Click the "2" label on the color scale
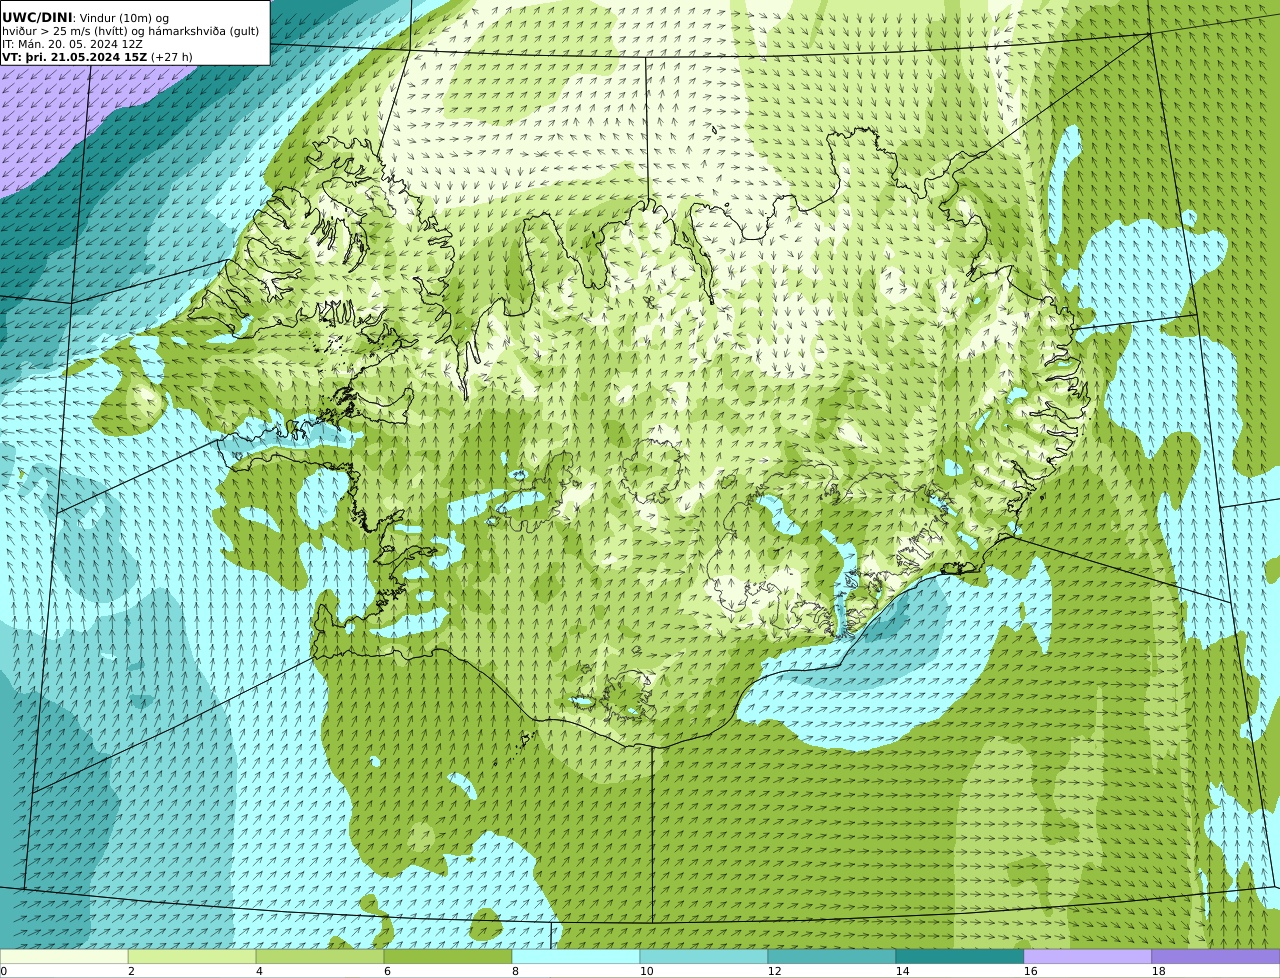Image resolution: width=1280 pixels, height=978 pixels. point(131,971)
